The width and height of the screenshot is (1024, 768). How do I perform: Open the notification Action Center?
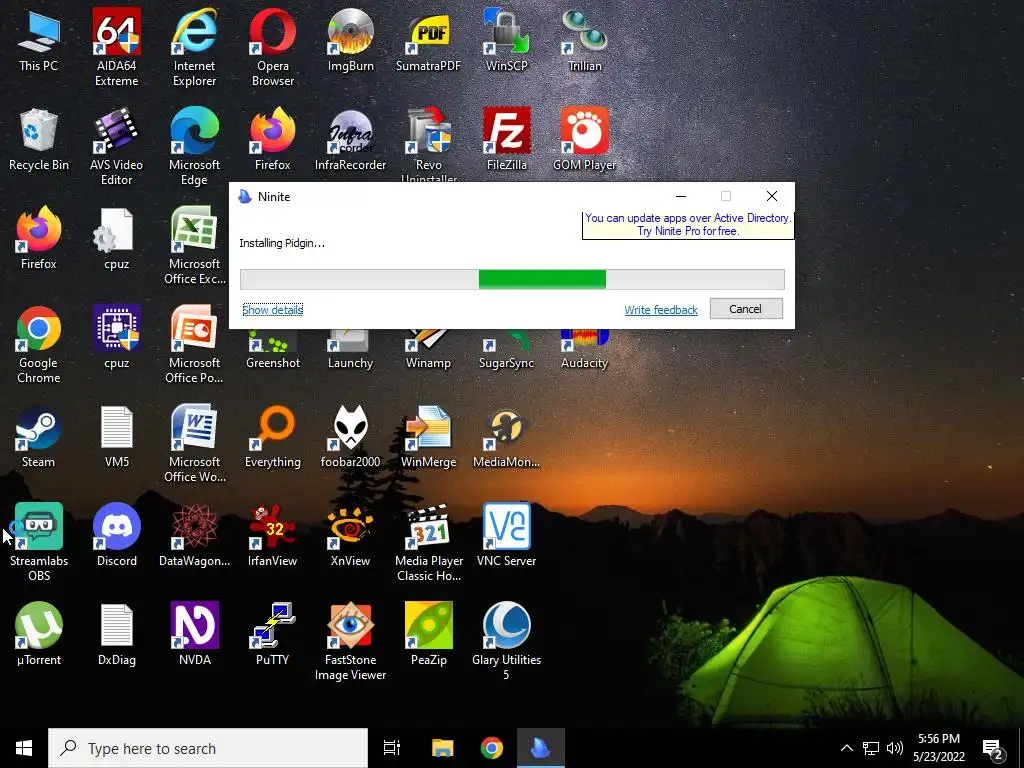pyautogui.click(x=993, y=750)
